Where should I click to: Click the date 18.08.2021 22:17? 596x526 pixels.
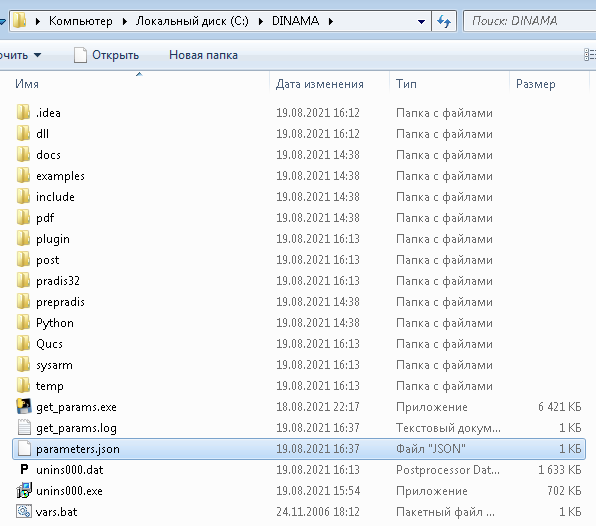pos(318,407)
